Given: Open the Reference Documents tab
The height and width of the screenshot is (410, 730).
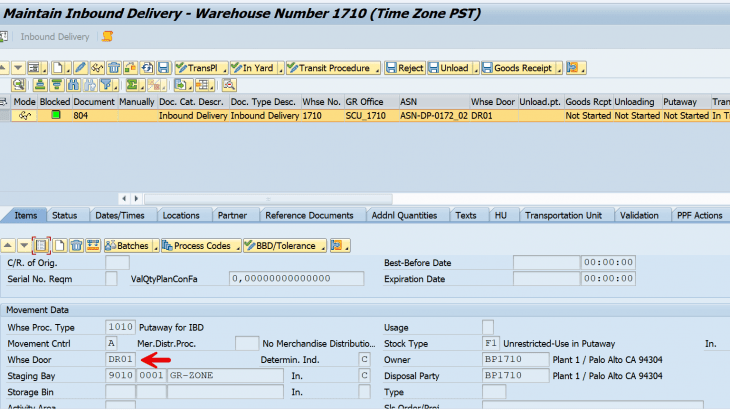Looking at the screenshot, I should click(309, 215).
